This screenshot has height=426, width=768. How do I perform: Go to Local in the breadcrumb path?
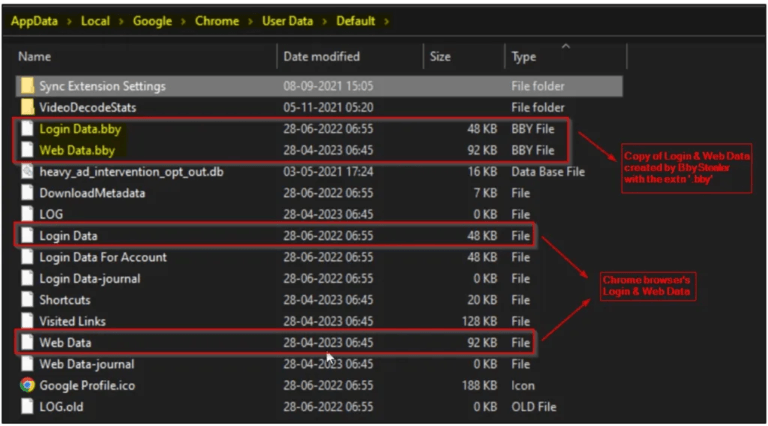coord(95,21)
